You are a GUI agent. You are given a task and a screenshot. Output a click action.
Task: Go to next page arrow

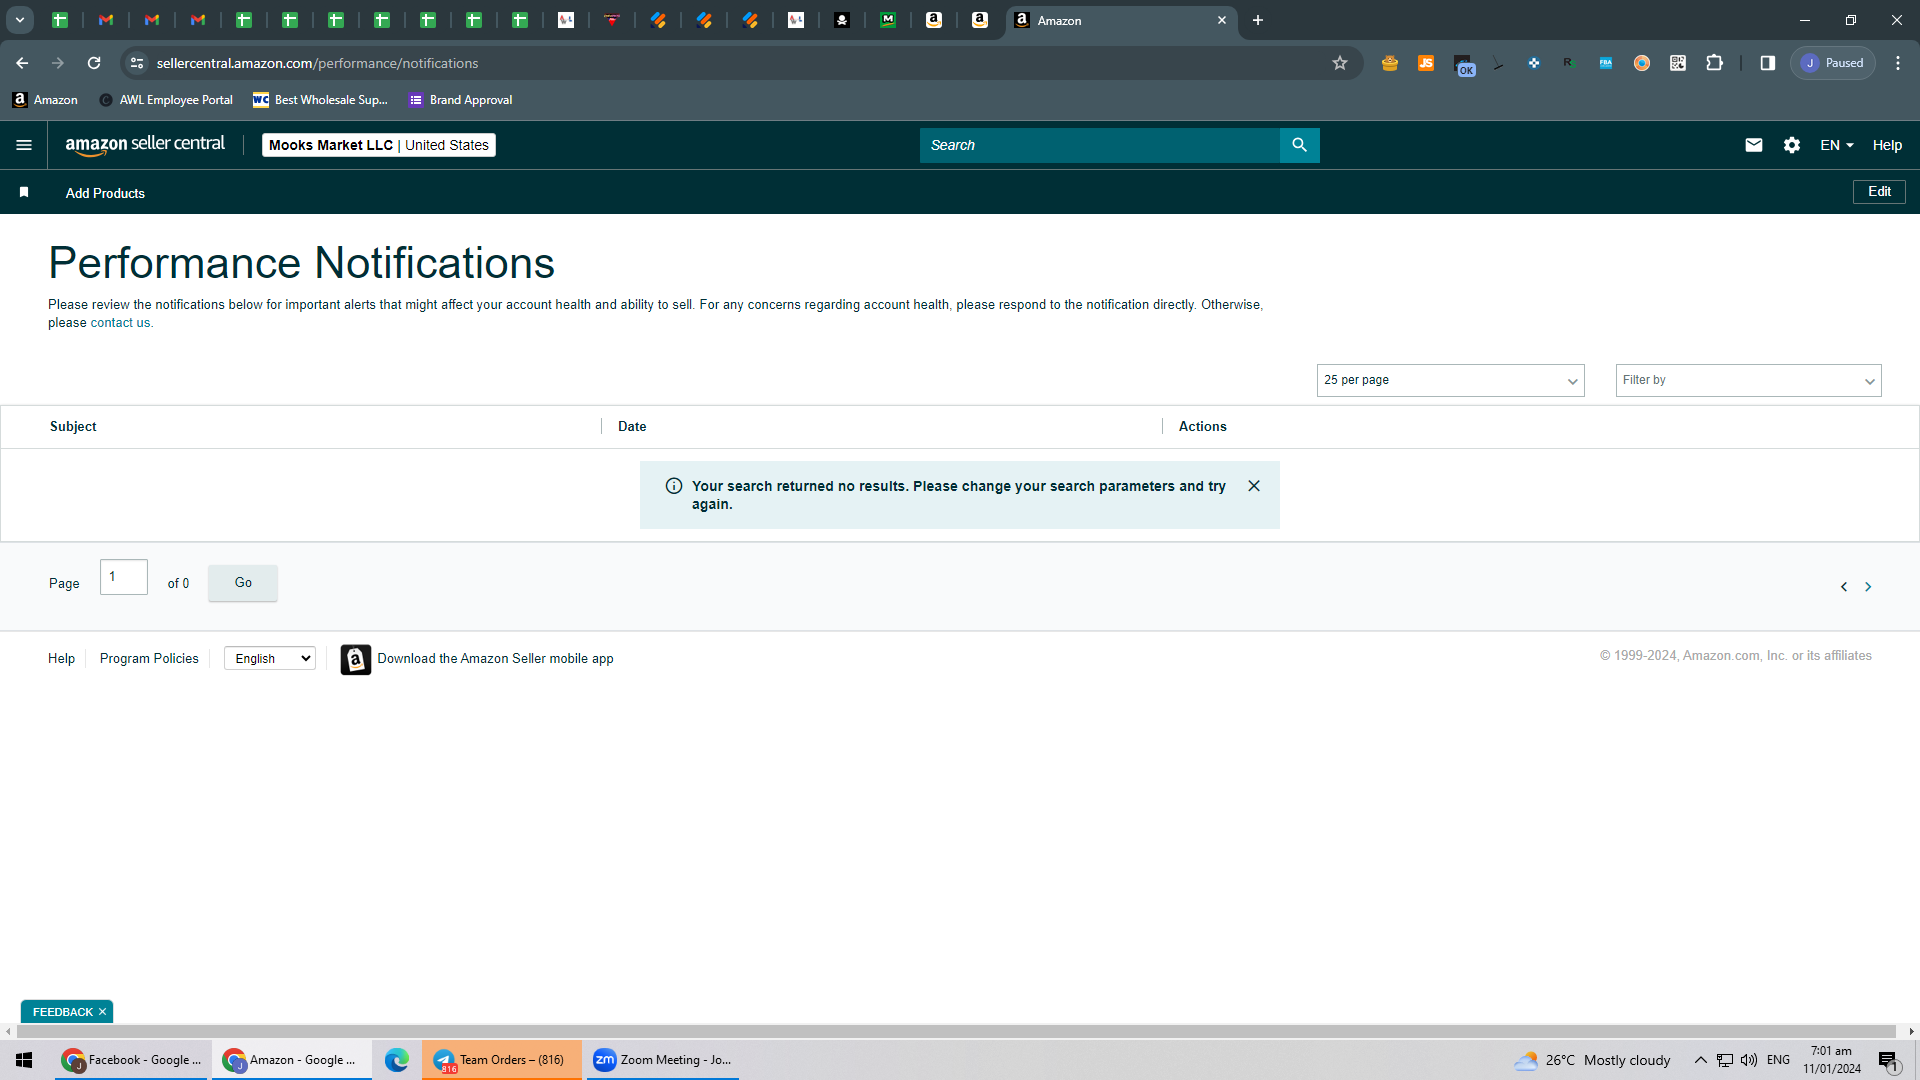tap(1867, 587)
